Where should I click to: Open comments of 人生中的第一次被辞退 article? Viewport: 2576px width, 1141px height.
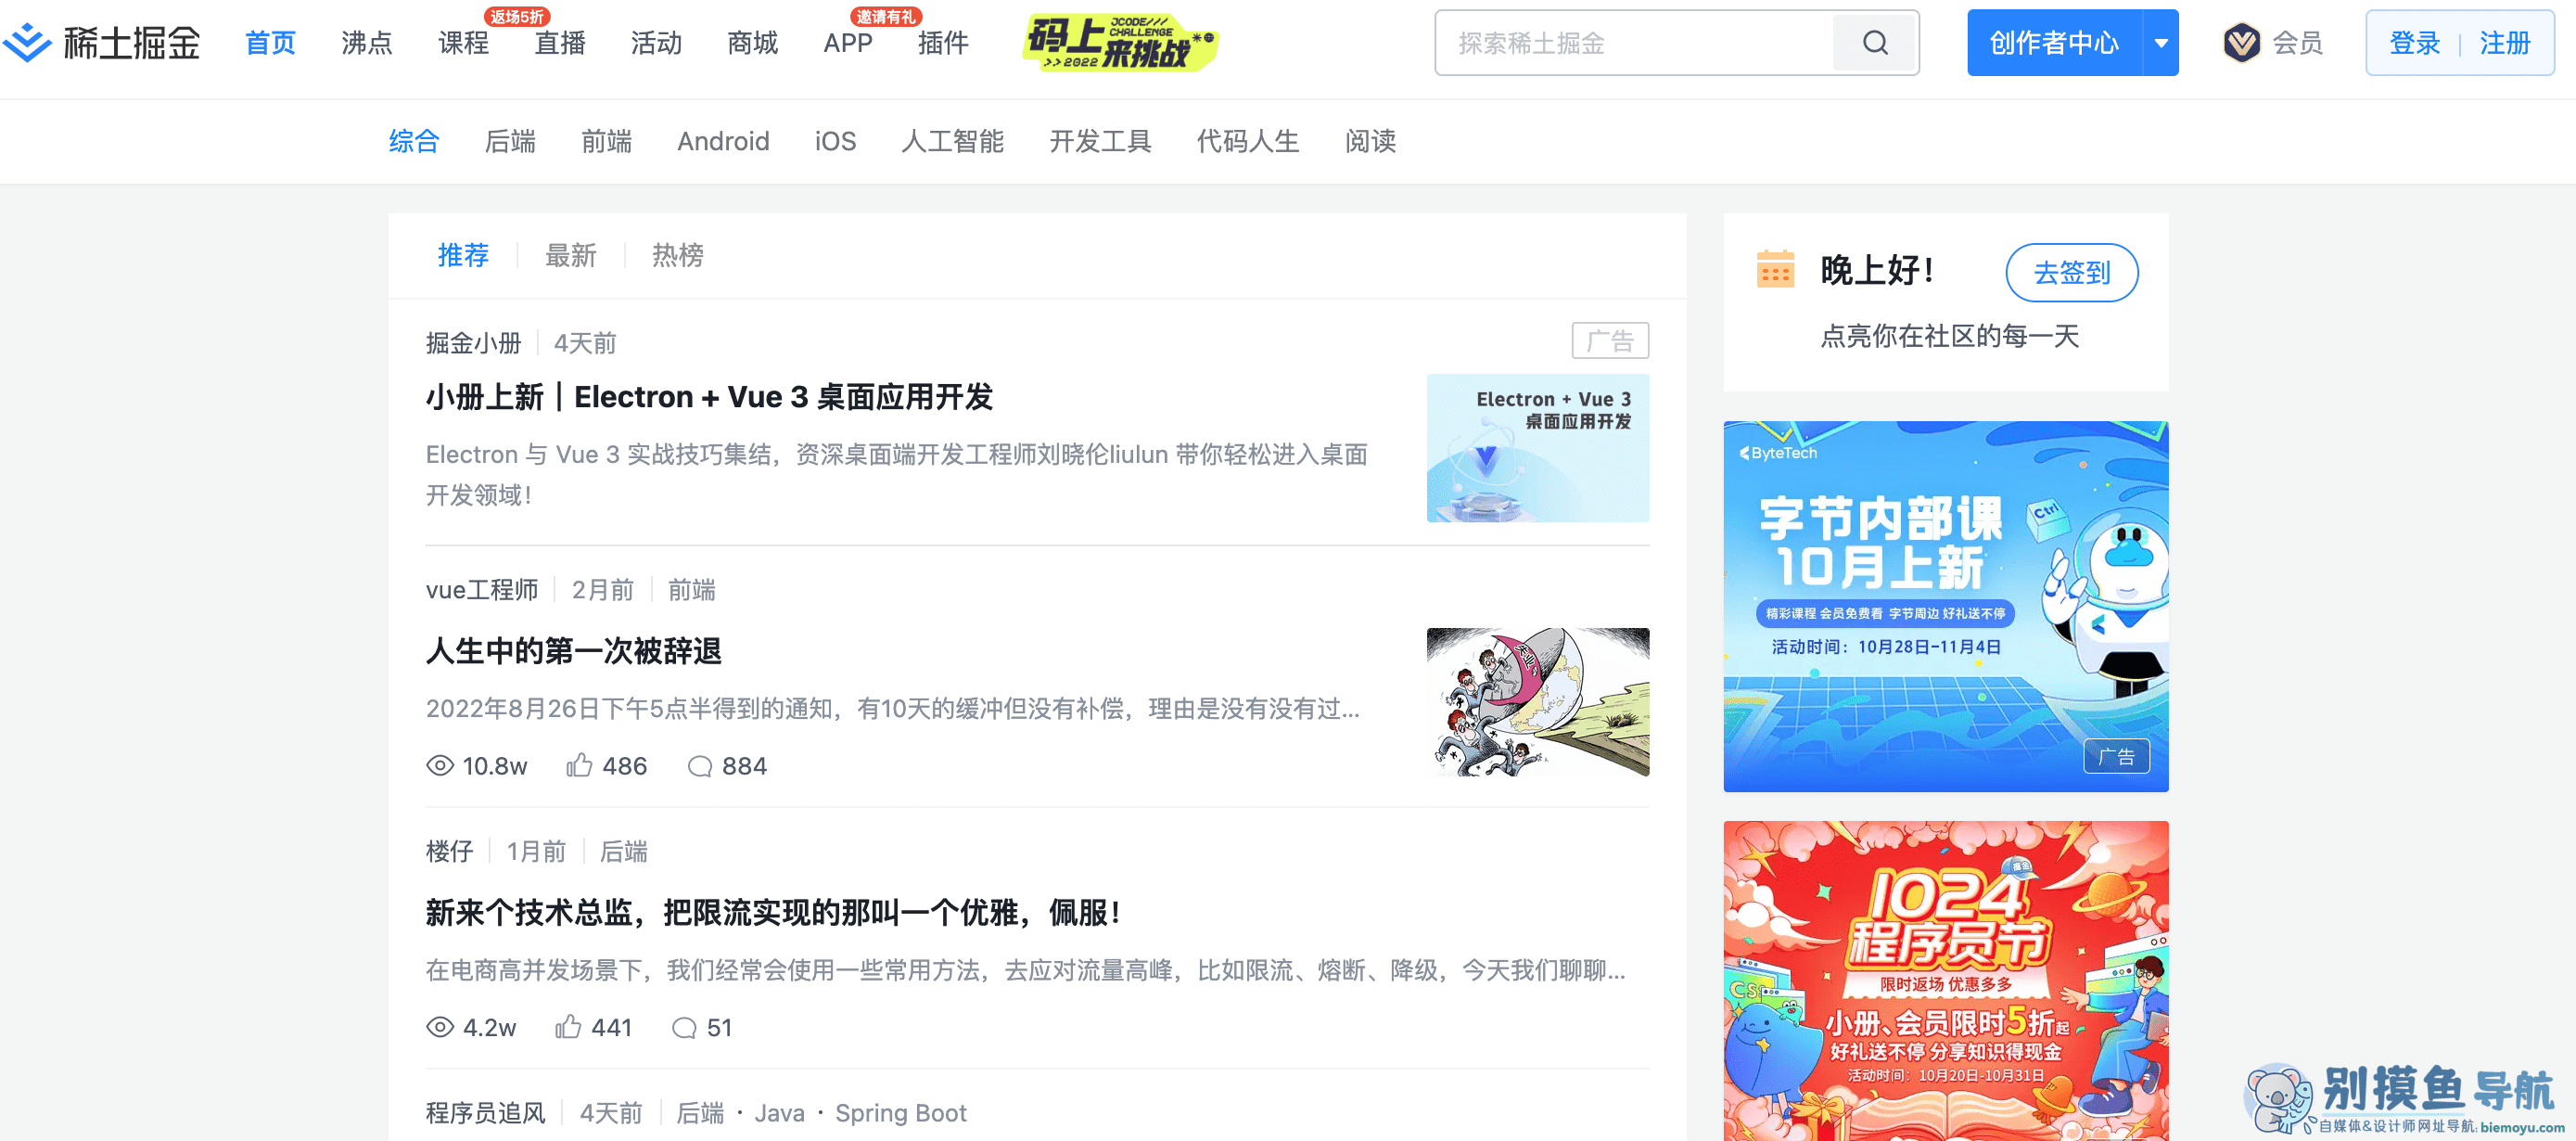click(700, 766)
